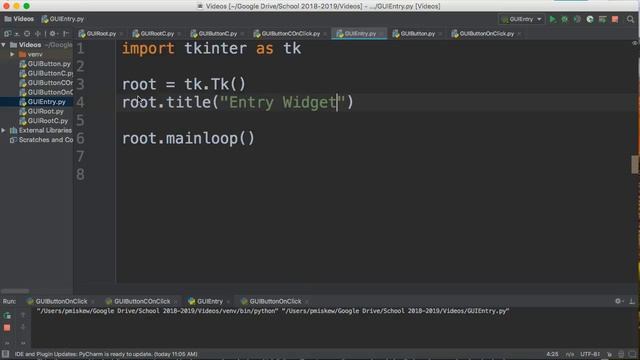
Task: Toggle tool window buttons in status bar corner
Action: pyautogui.click(x=5, y=354)
